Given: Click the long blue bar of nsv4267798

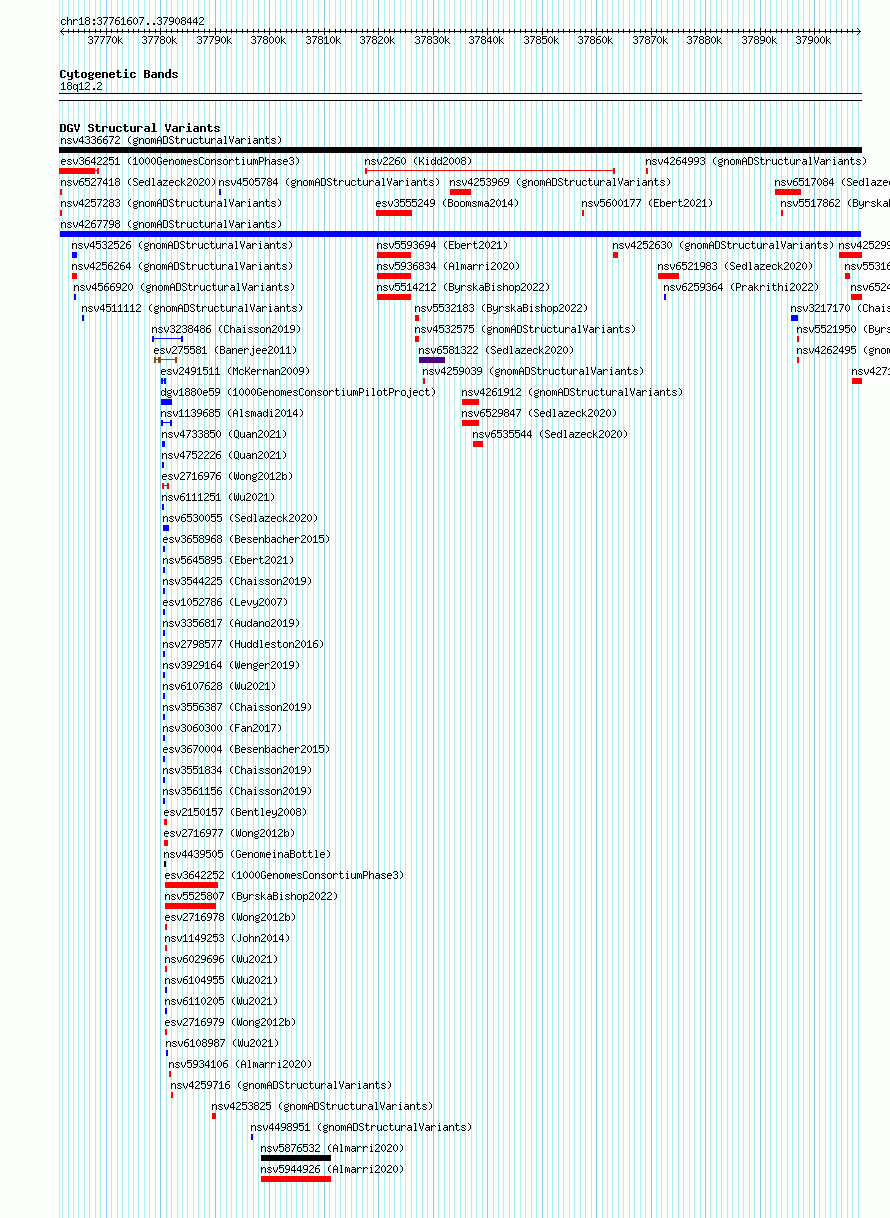Looking at the screenshot, I should [460, 234].
